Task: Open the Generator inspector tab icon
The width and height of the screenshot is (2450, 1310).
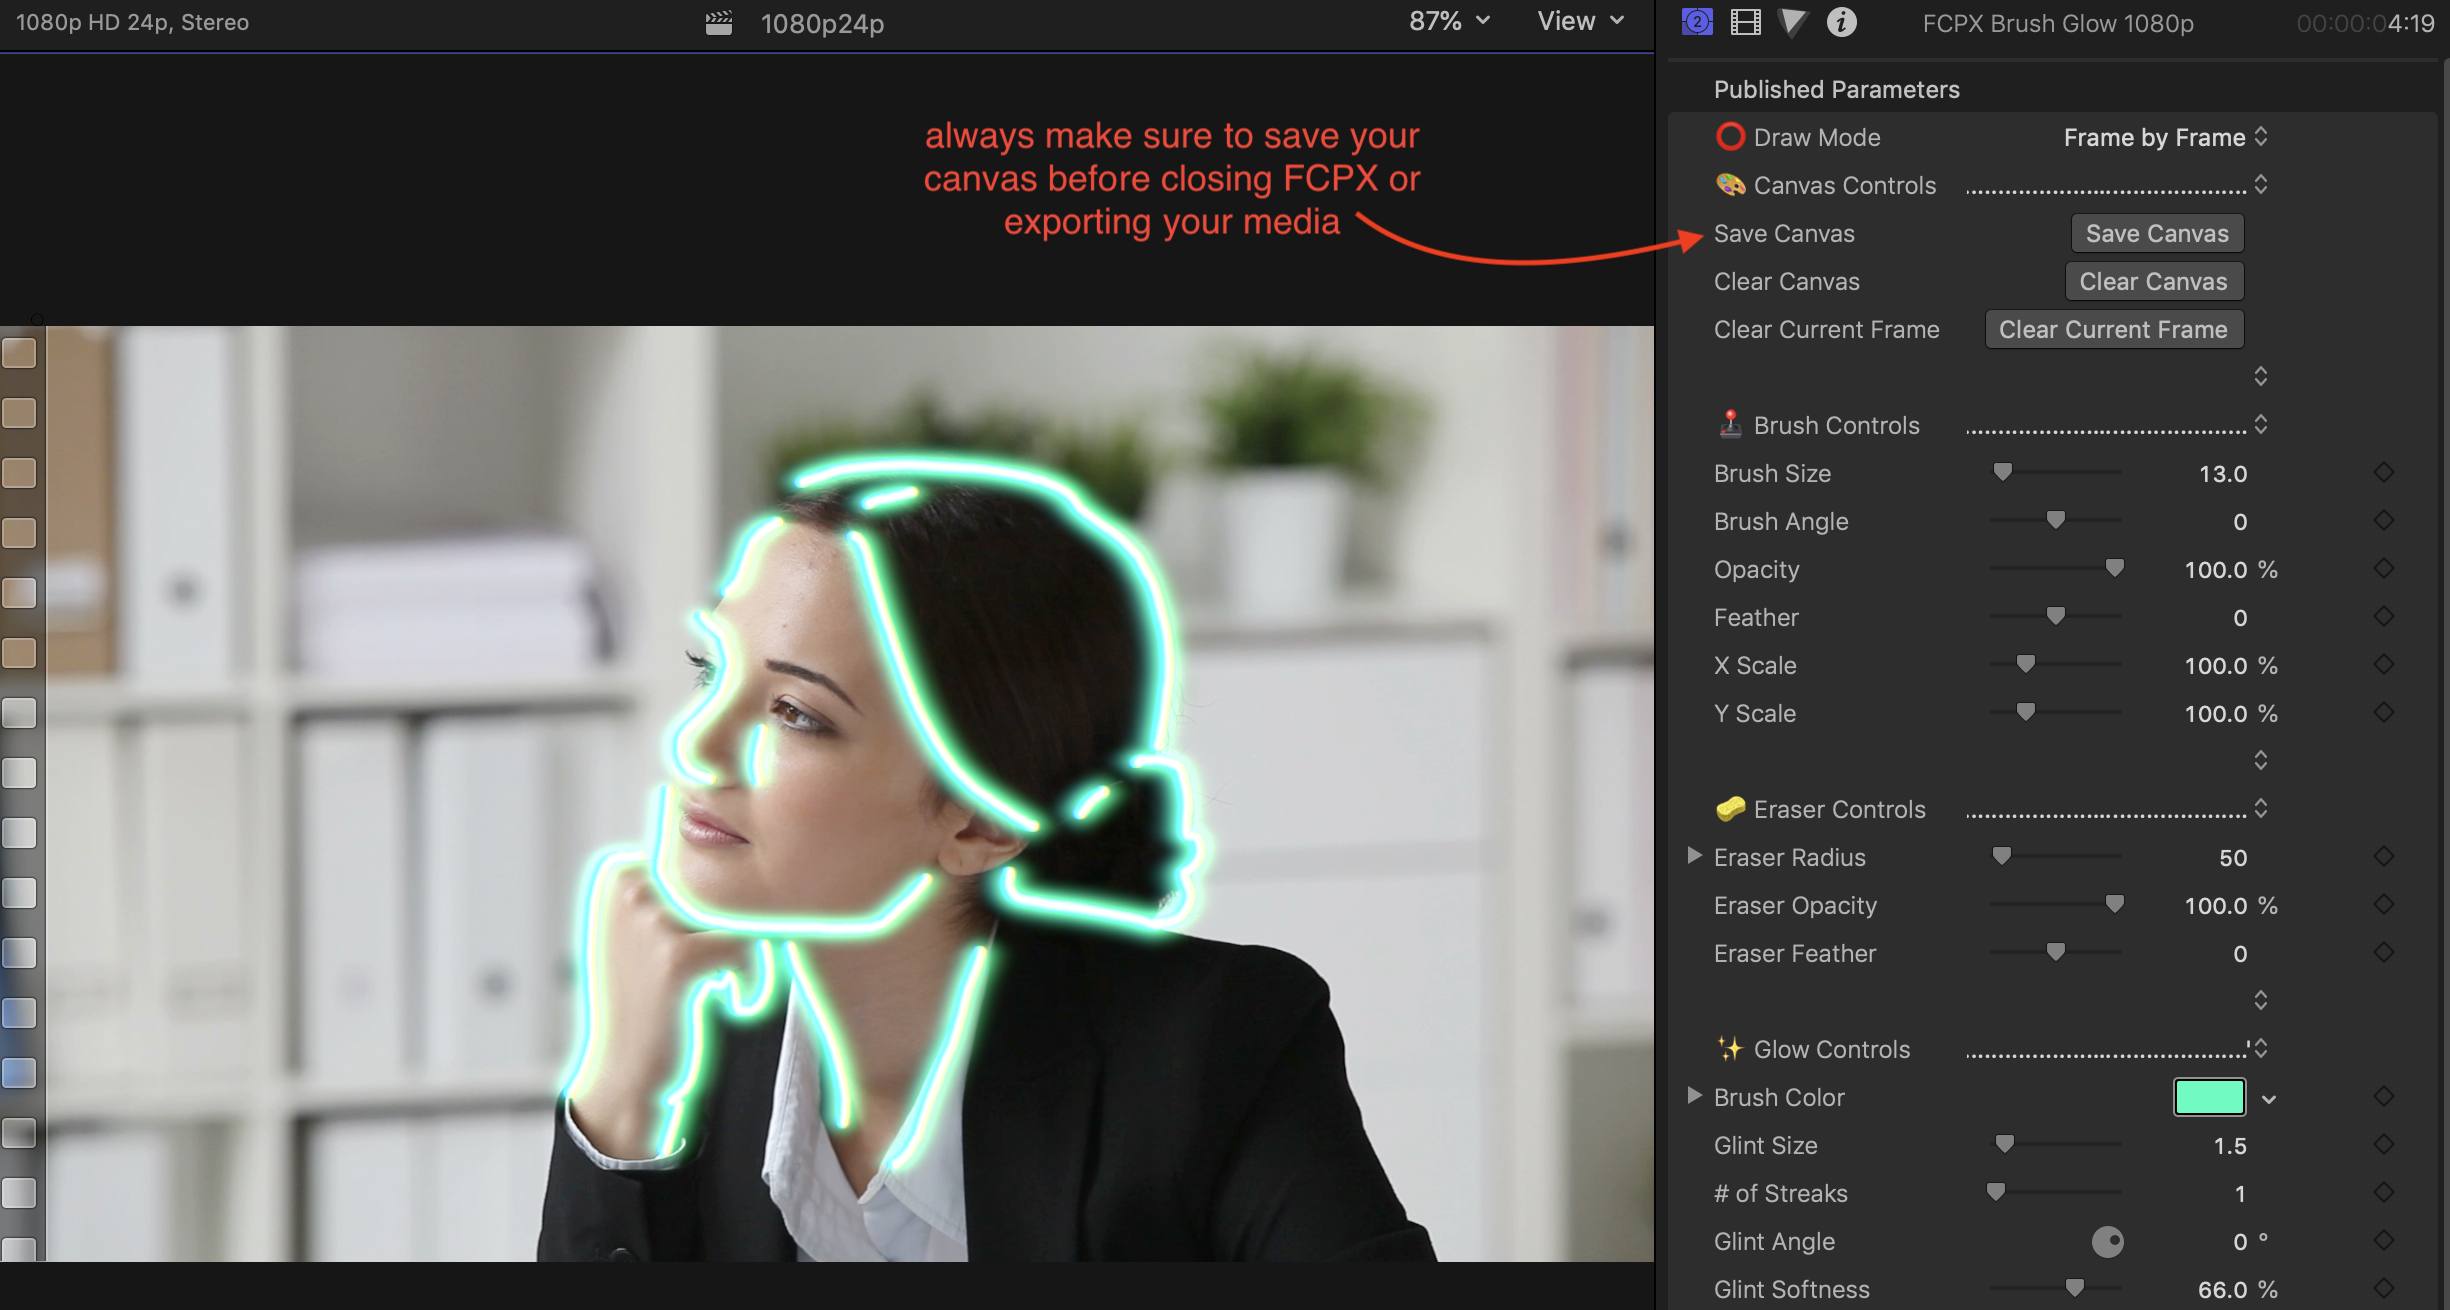Action: pos(1697,22)
